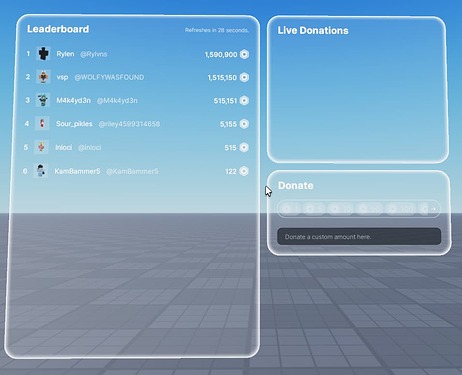Select the display name Sour_pikles

pyautogui.click(x=74, y=124)
